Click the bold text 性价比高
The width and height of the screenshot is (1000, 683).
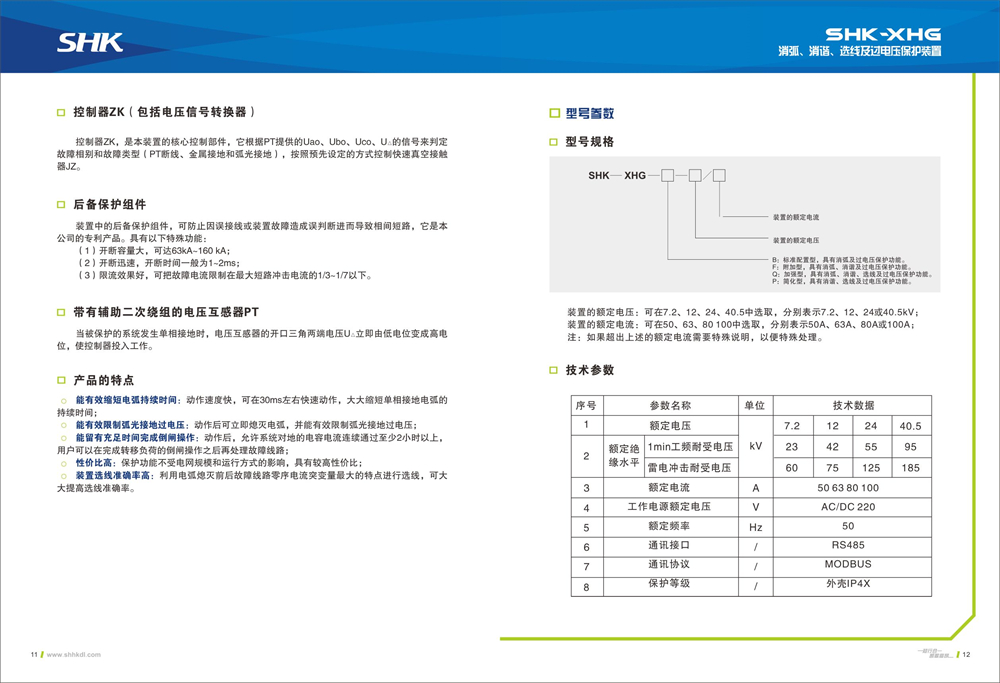93,463
